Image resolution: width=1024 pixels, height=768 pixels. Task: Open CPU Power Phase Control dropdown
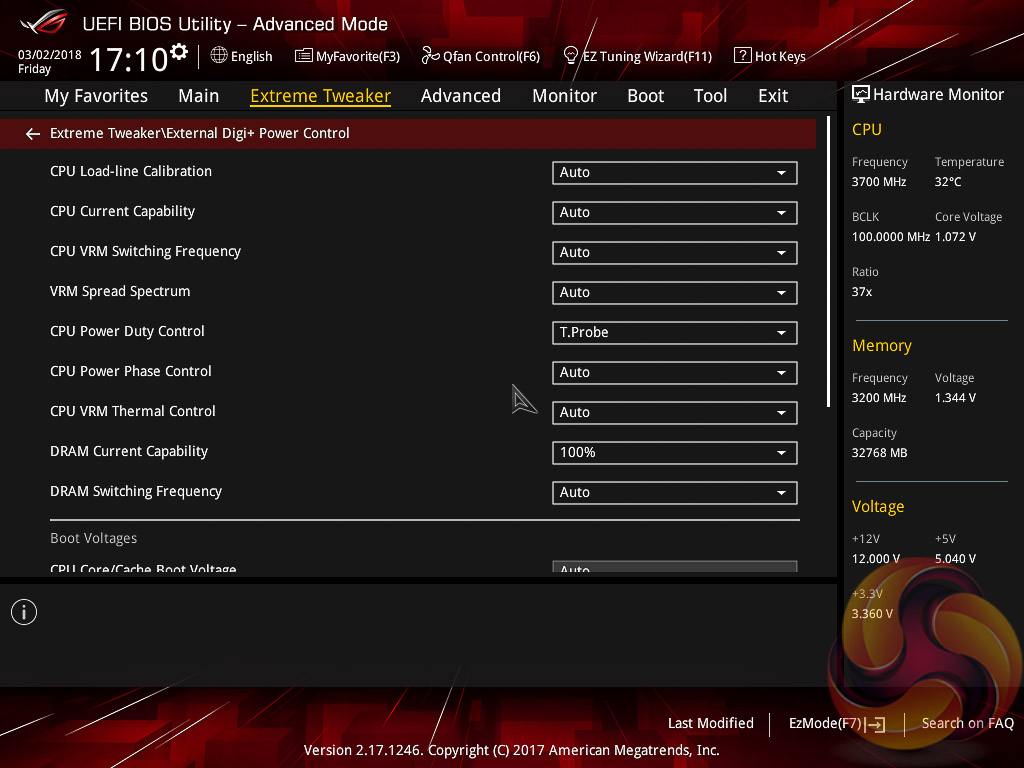point(675,373)
